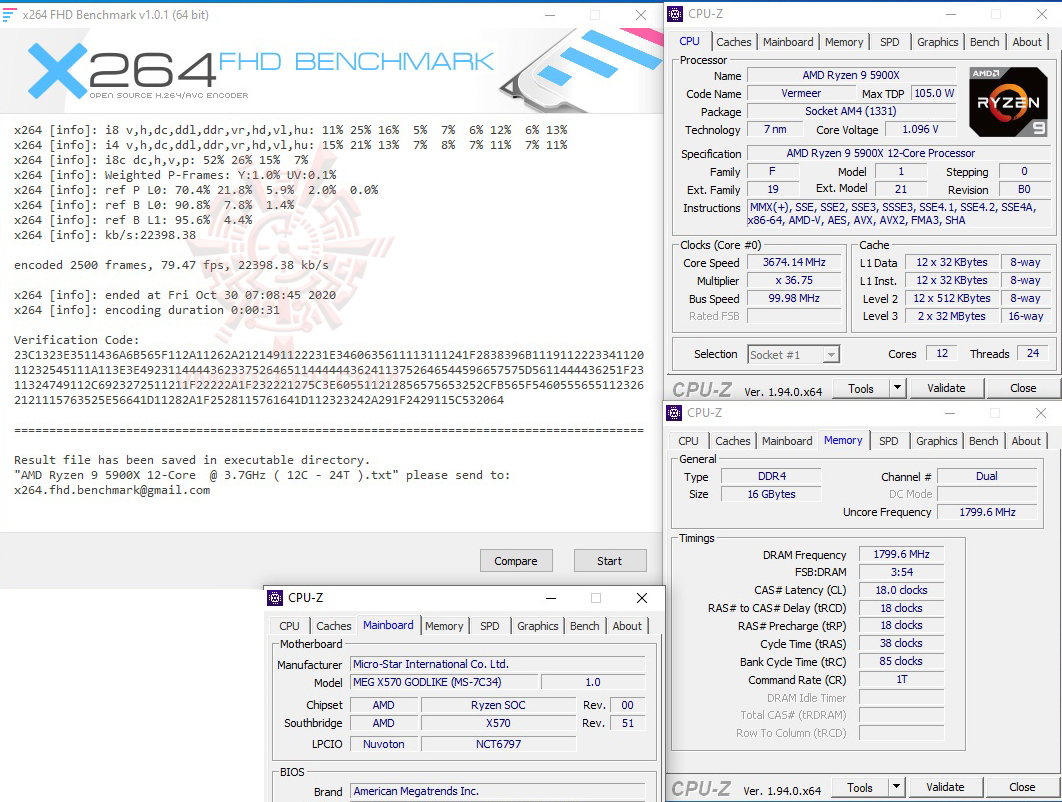This screenshot has height=802, width=1062.
Task: Open About tab in Memory CPU-Z window
Action: tap(1026, 441)
